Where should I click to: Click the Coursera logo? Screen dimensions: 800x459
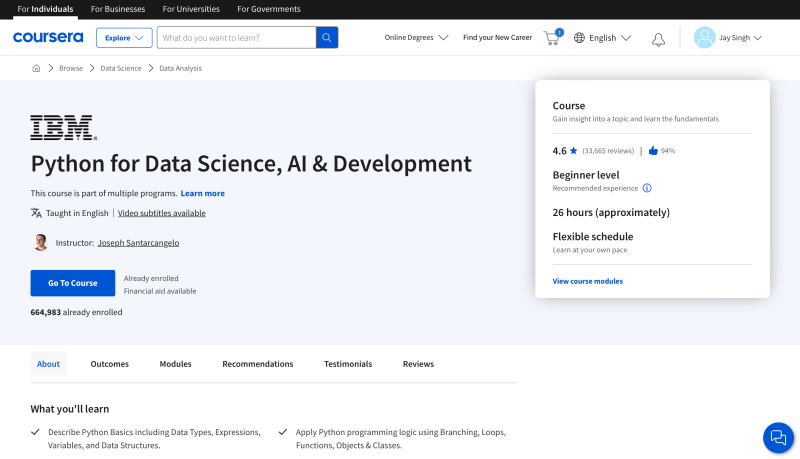48,37
